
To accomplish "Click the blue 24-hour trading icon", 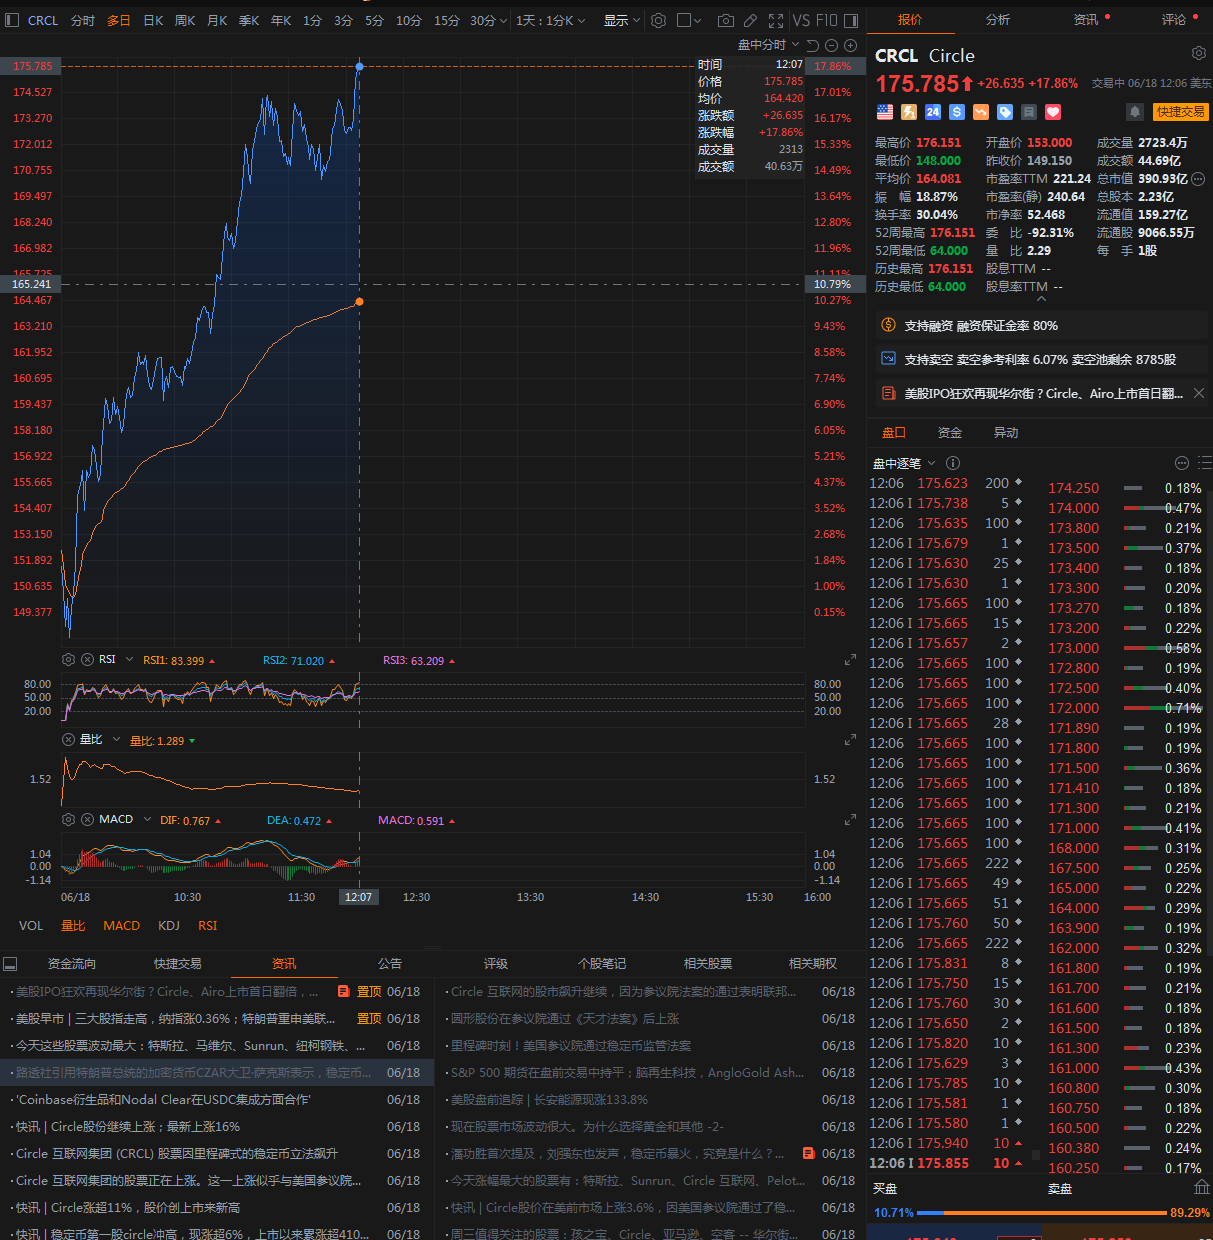I will tap(932, 112).
